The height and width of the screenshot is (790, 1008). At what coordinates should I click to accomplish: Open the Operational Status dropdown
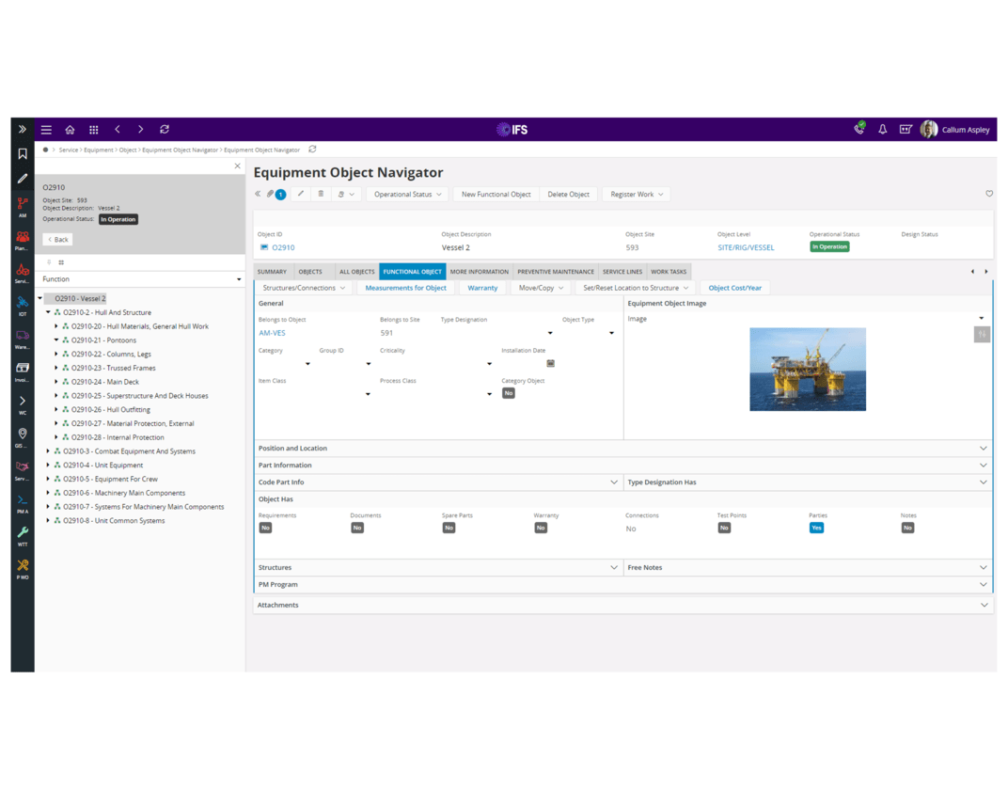[x=408, y=193]
